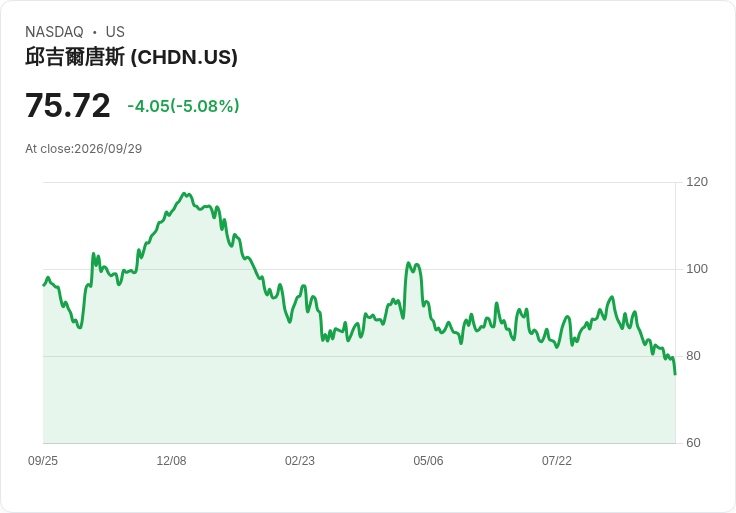The height and width of the screenshot is (513, 736).
Task: Click the NASDAQ exchange label
Action: [x=54, y=32]
